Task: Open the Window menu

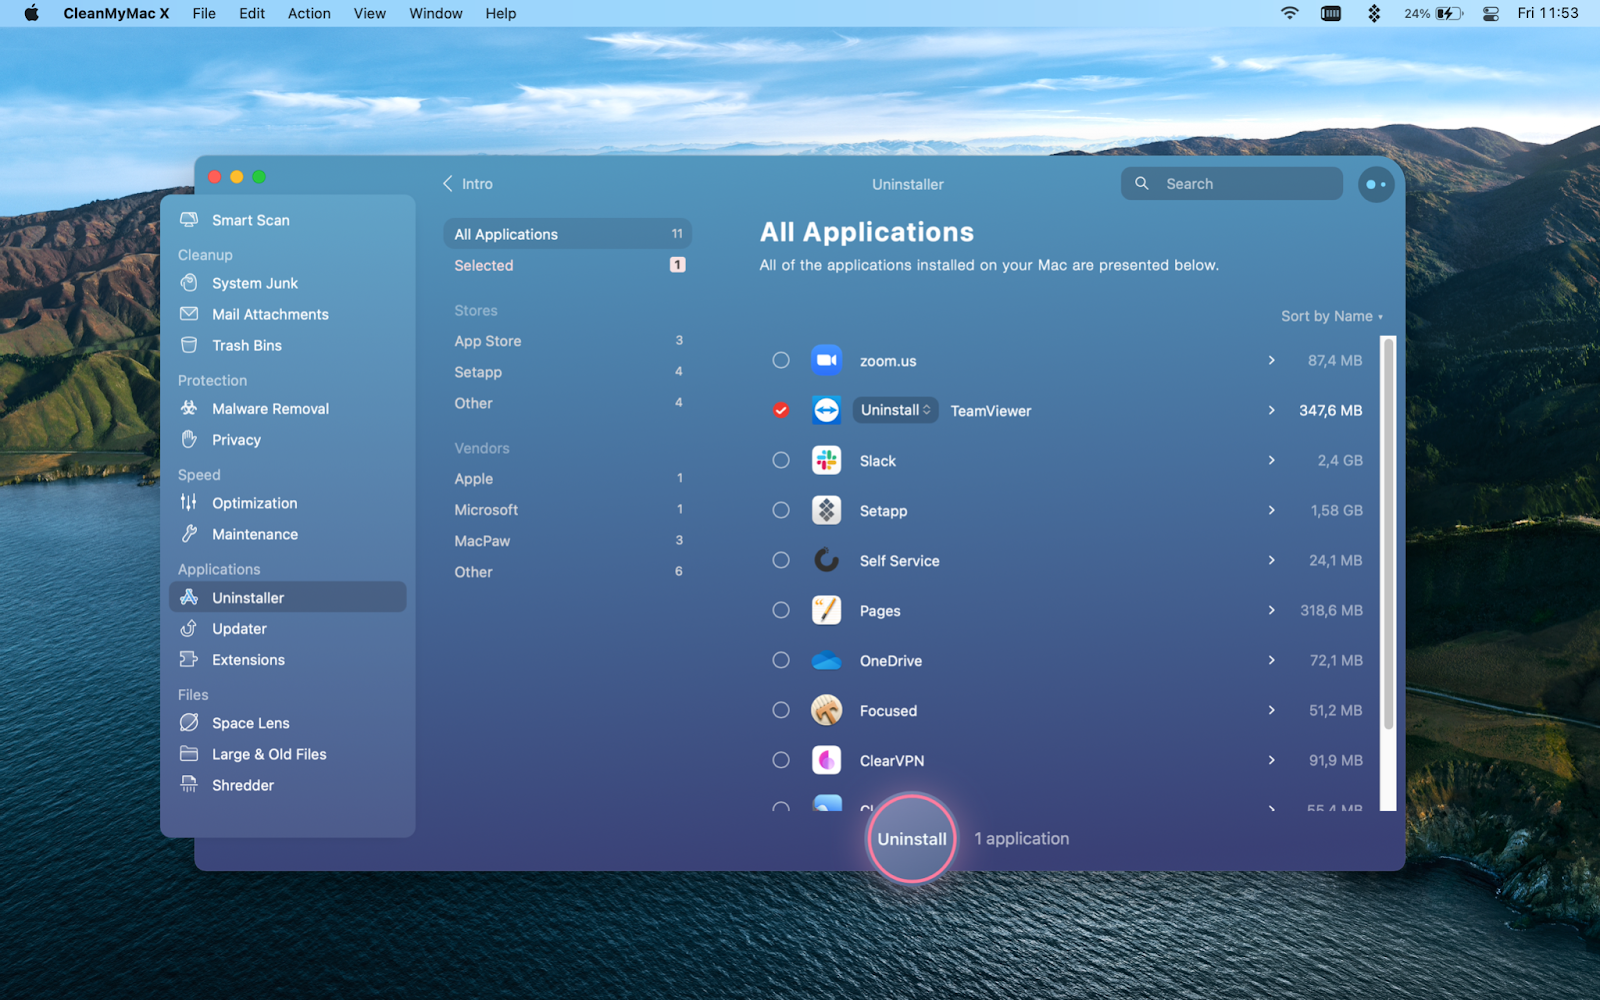Action: [x=436, y=13]
